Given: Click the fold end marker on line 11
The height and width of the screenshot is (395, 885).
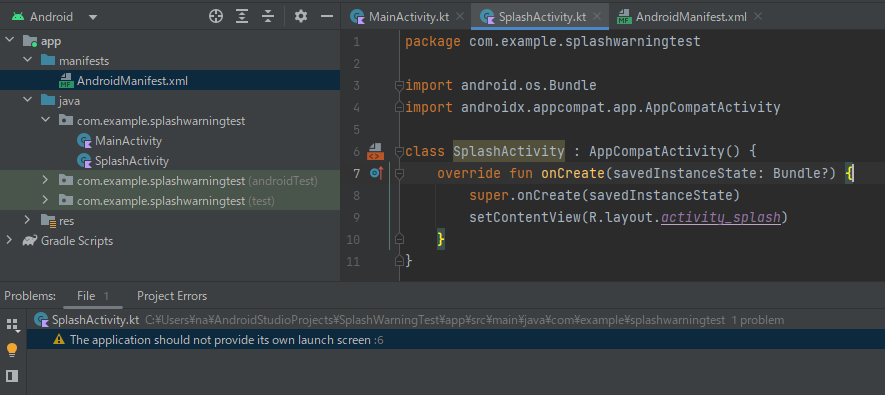Looking at the screenshot, I should (399, 261).
